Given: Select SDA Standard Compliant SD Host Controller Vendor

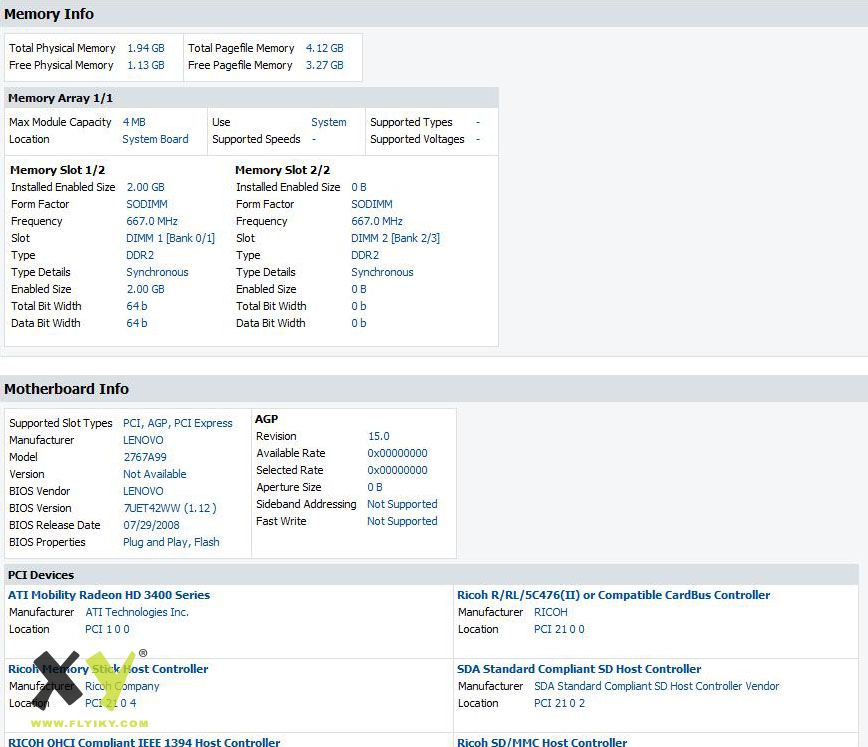Looking at the screenshot, I should [656, 686].
